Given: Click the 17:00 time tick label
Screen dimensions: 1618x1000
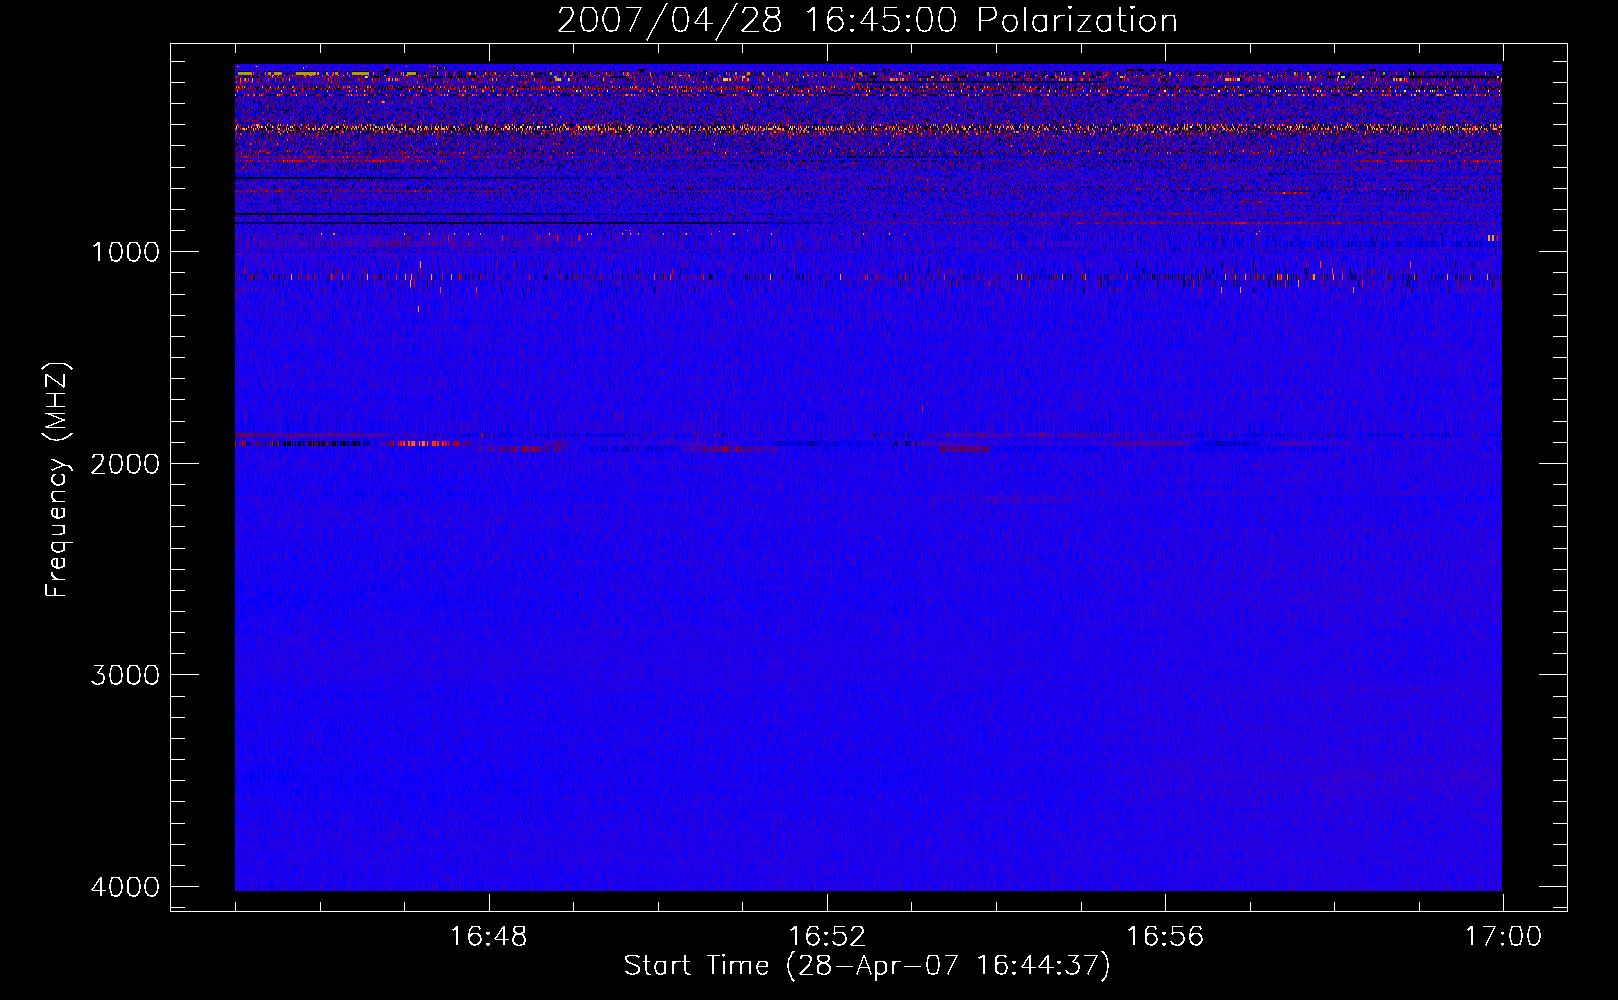Looking at the screenshot, I should click(1503, 937).
